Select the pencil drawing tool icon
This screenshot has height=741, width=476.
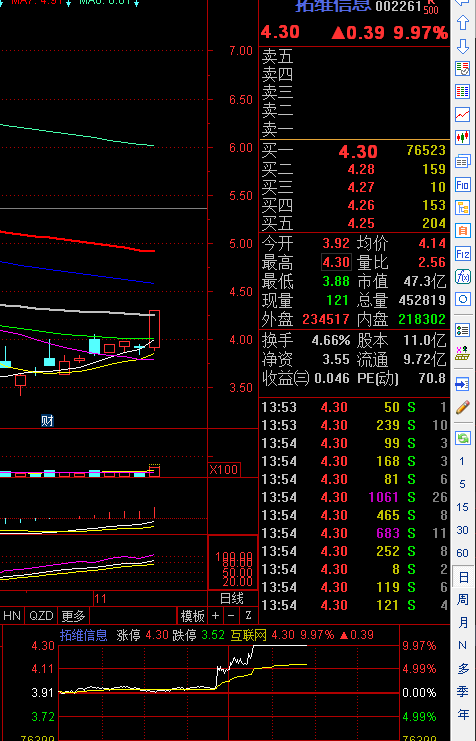463,407
